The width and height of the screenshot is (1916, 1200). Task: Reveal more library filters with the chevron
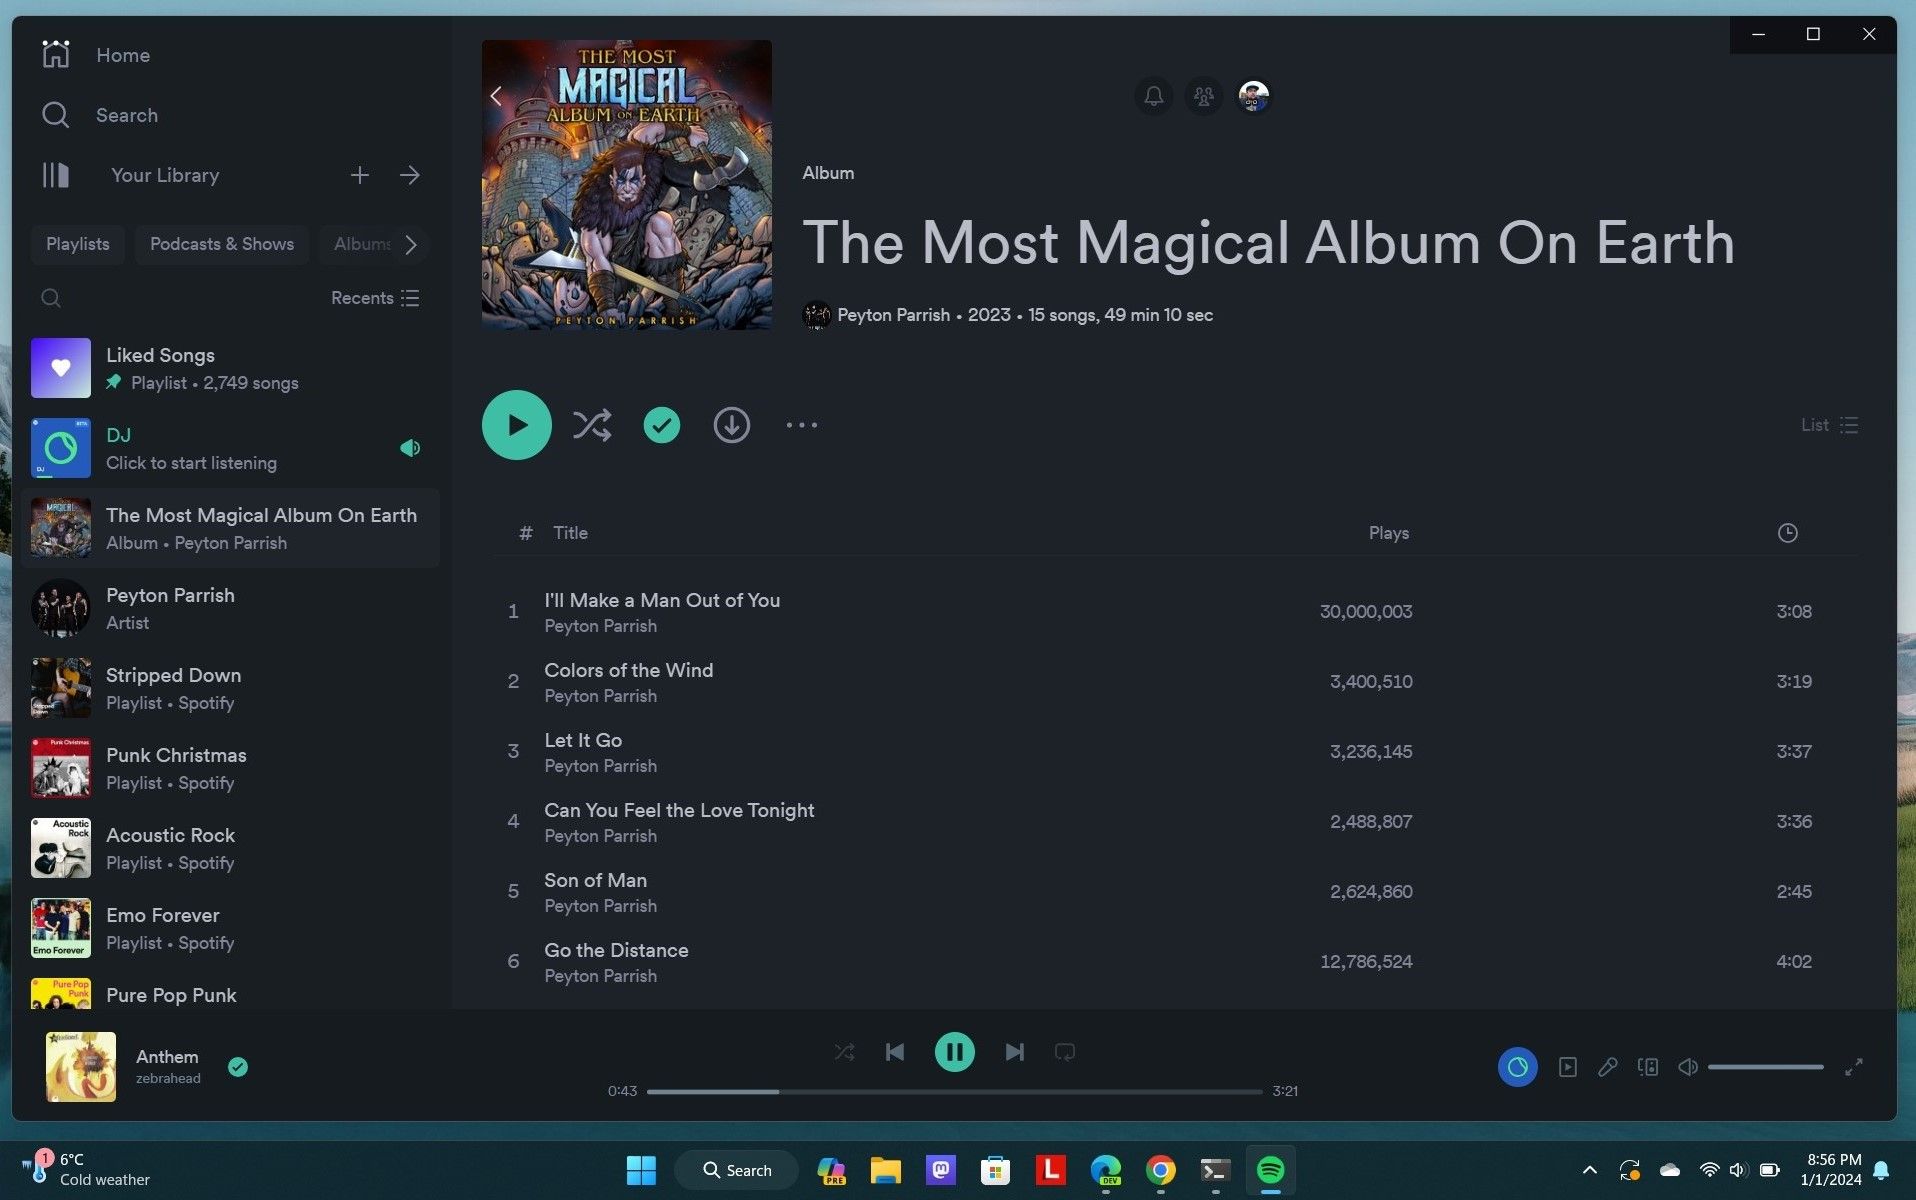411,244
